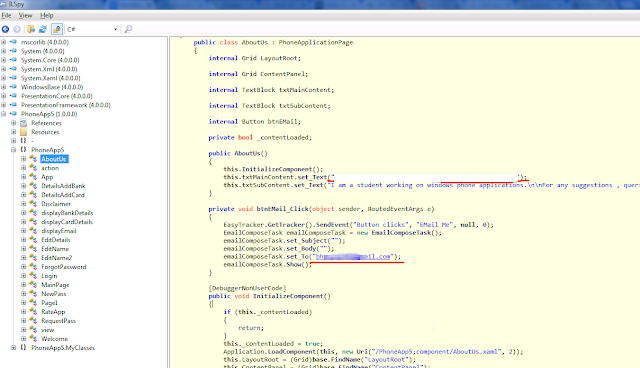Click the ForgotPassword class icon
Viewport: 640px width, 368px height.
point(33,266)
